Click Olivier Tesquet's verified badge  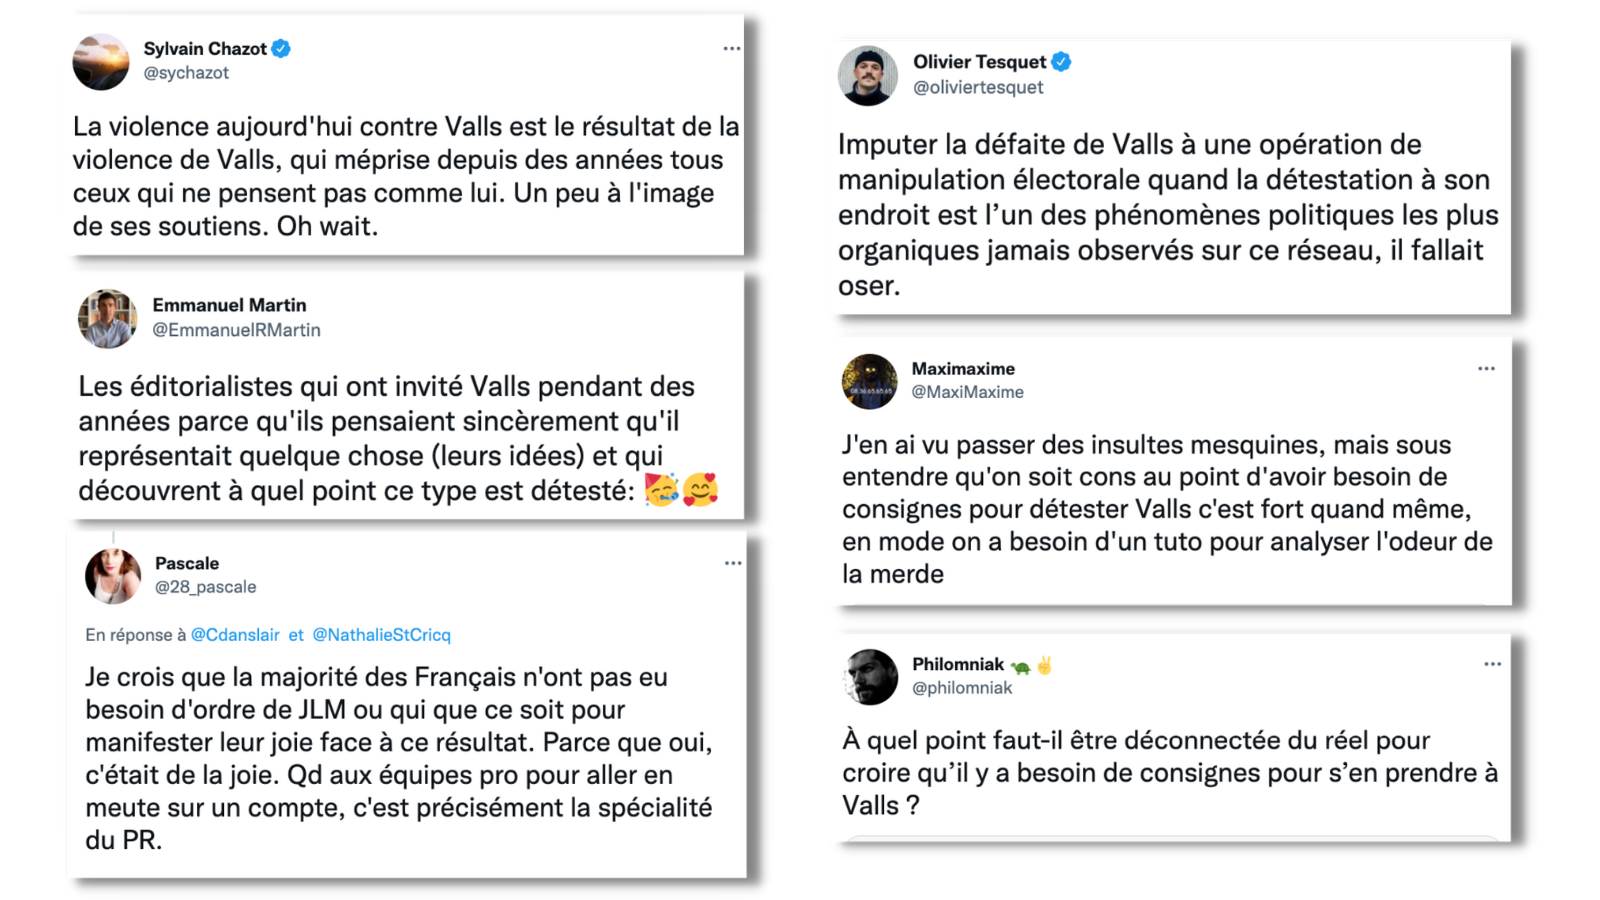[x=1062, y=62]
